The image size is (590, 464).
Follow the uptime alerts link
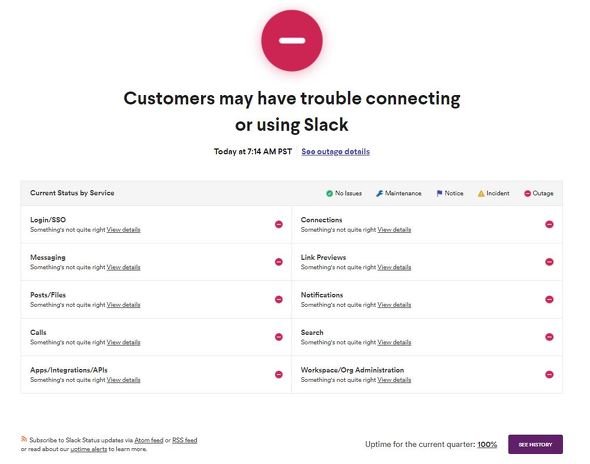89,449
